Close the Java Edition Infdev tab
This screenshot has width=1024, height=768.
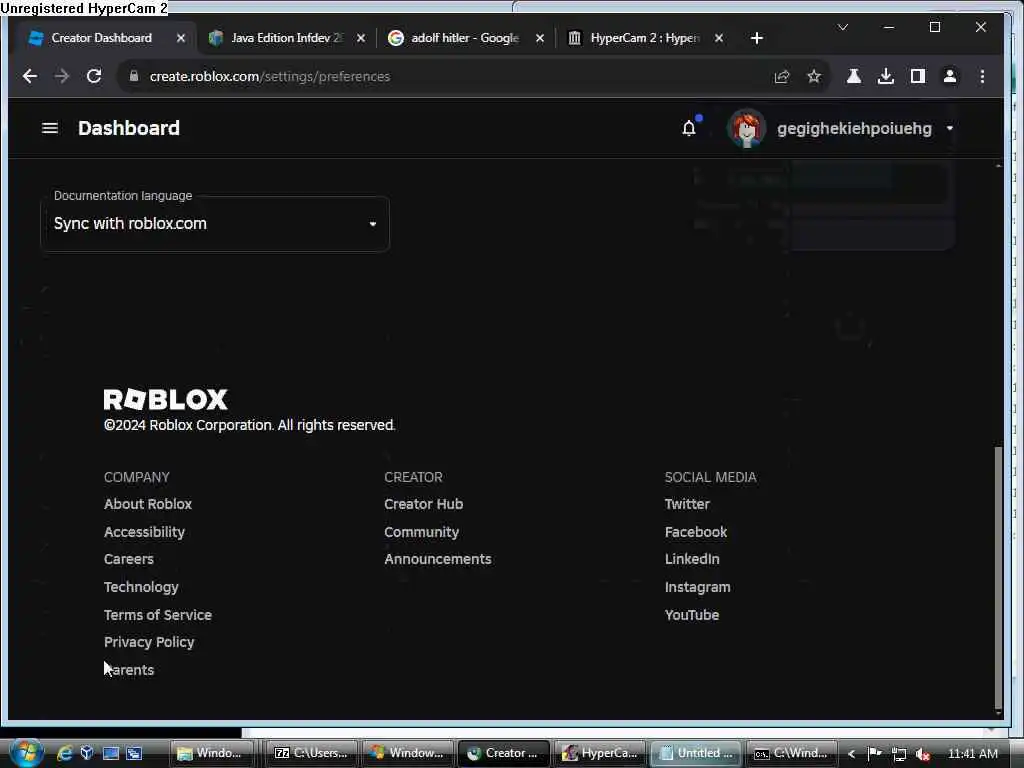360,38
